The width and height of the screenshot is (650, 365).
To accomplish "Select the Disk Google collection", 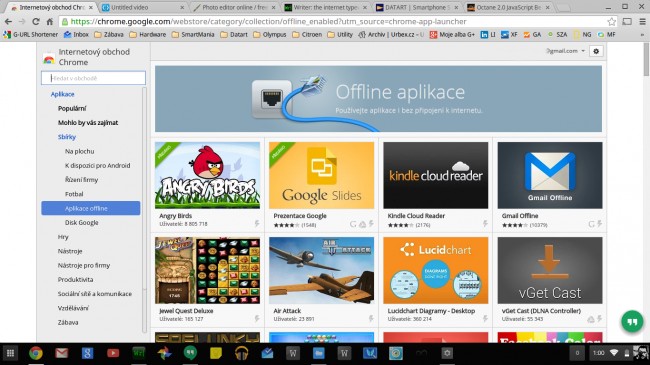I will 82,223.
